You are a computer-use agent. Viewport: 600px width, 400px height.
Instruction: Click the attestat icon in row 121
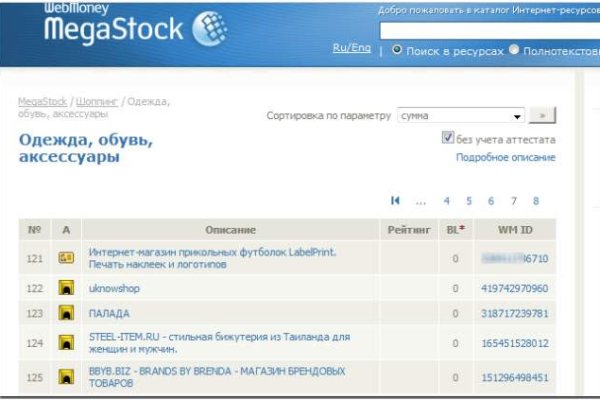(67, 258)
